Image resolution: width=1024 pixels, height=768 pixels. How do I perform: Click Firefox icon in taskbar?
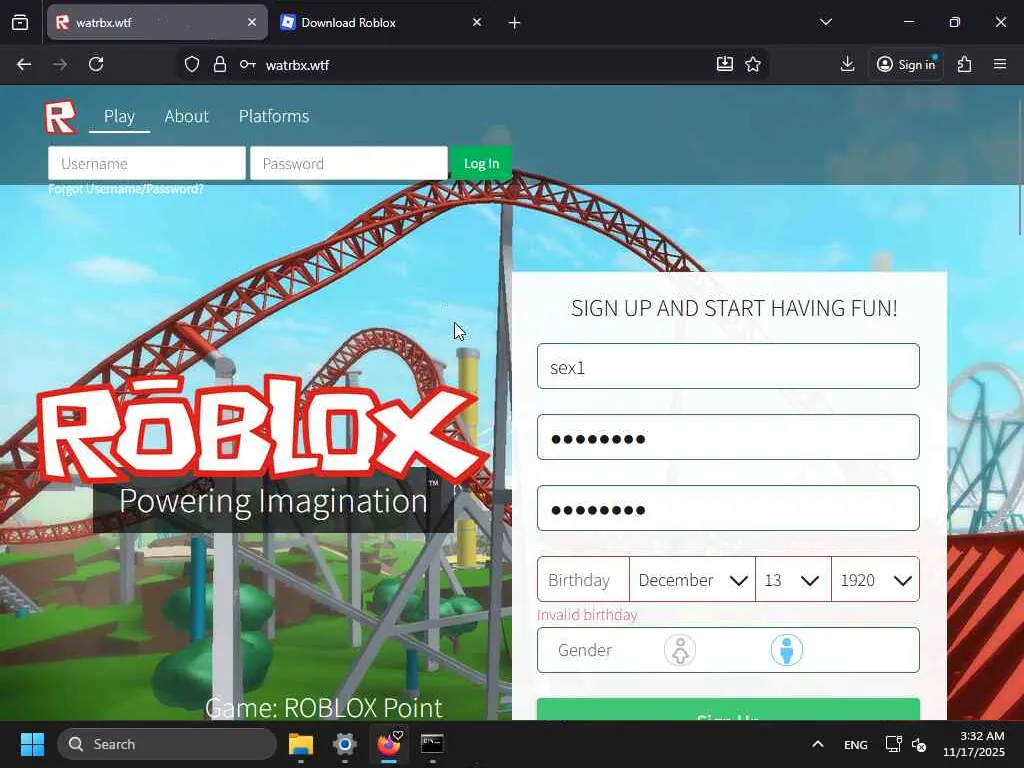(389, 744)
